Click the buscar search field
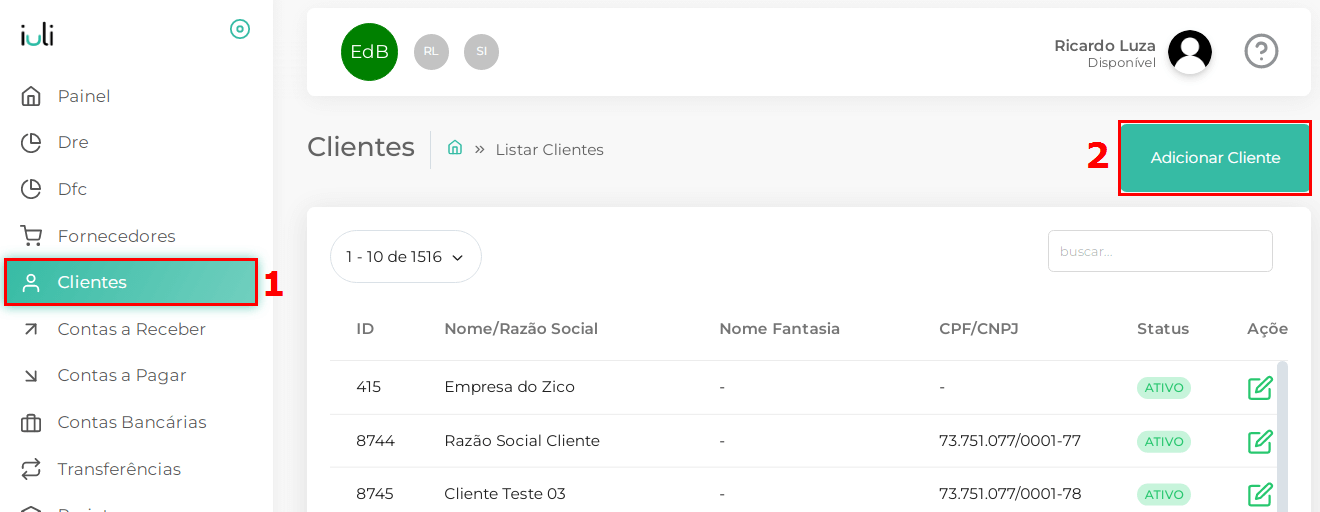 [1159, 251]
